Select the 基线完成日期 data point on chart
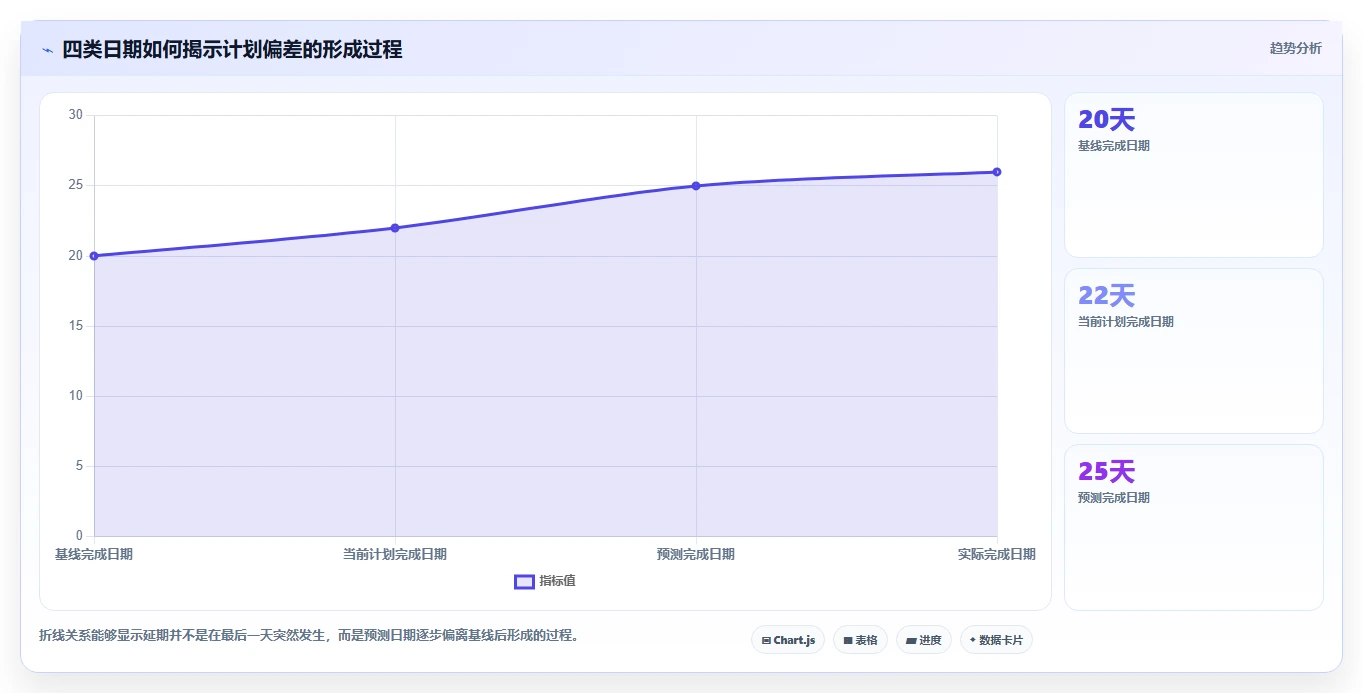 [x=94, y=256]
